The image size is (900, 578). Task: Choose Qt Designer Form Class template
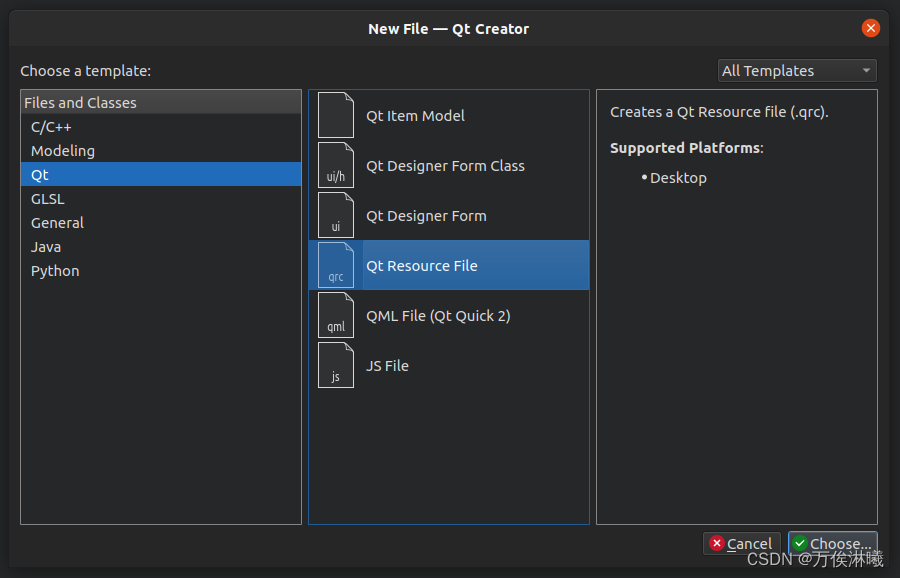point(449,165)
